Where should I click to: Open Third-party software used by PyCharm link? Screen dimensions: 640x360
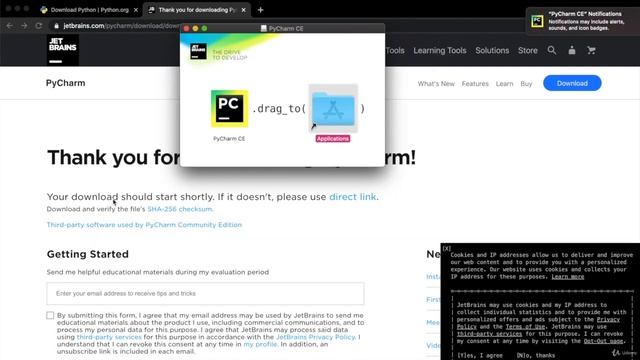pyautogui.click(x=144, y=225)
